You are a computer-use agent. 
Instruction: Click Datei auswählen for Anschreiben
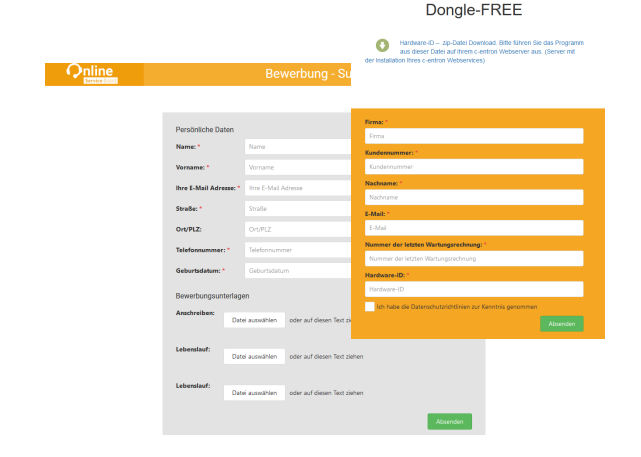click(x=254, y=320)
